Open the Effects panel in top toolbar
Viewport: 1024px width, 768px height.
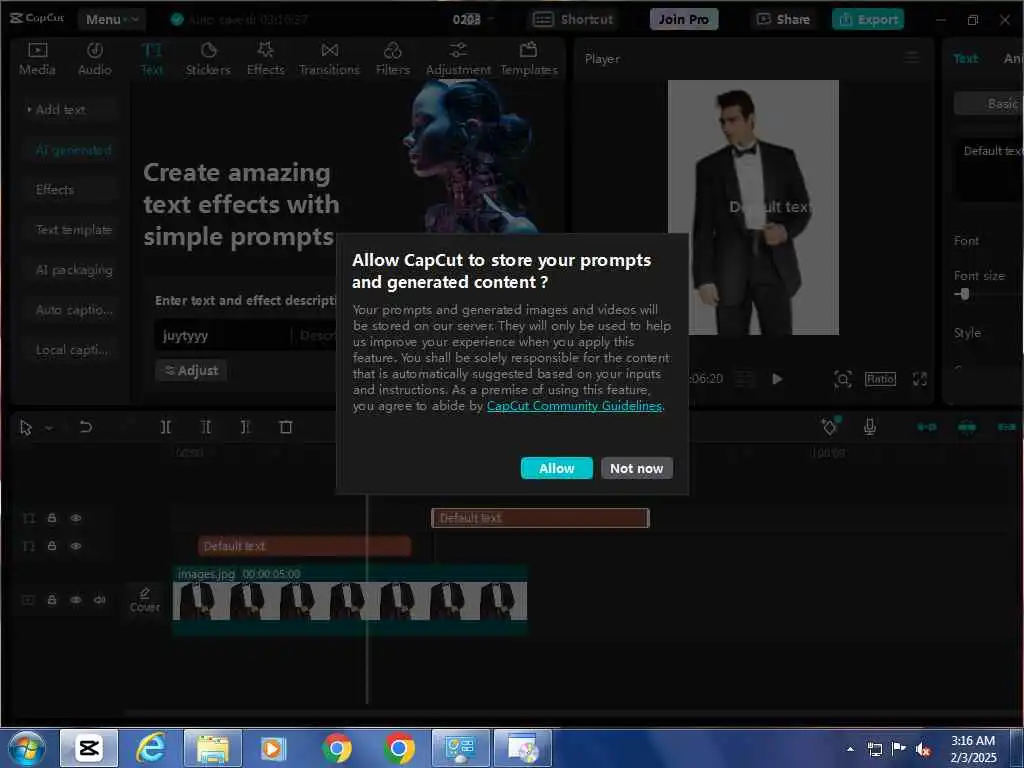[x=265, y=59]
